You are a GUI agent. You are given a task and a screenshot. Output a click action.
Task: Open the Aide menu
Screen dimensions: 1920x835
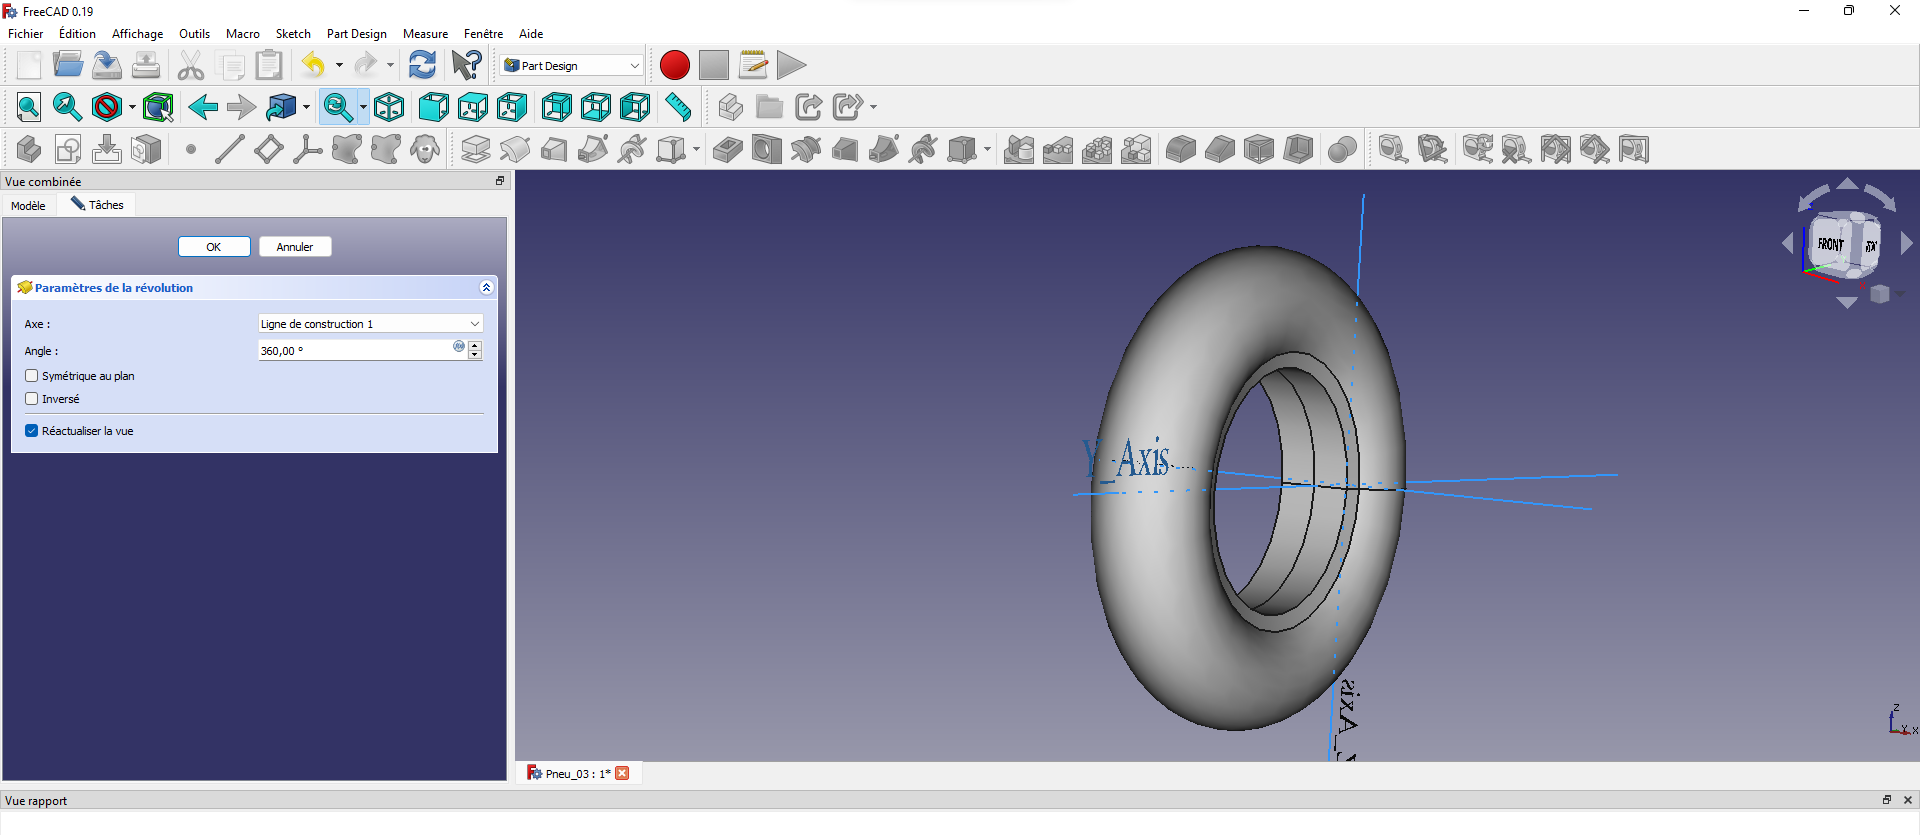click(531, 34)
